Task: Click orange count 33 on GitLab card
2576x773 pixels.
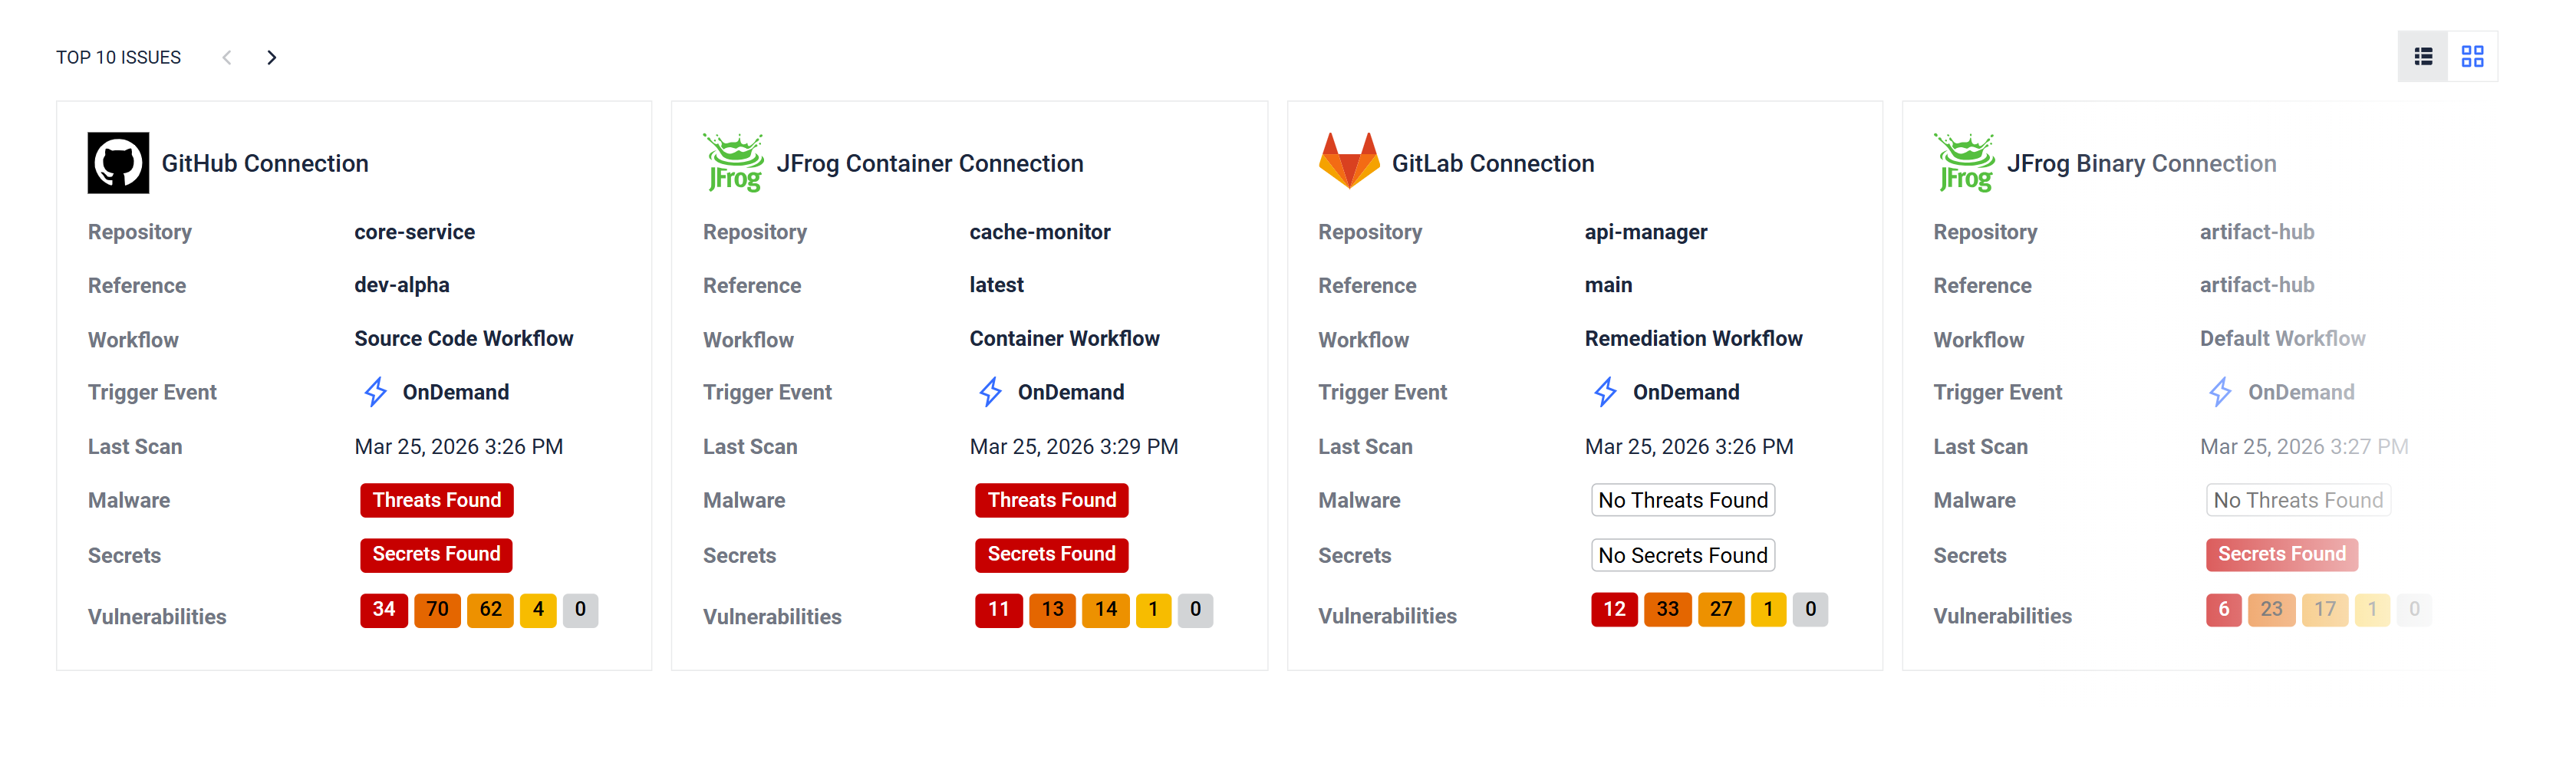Action: tap(1667, 609)
